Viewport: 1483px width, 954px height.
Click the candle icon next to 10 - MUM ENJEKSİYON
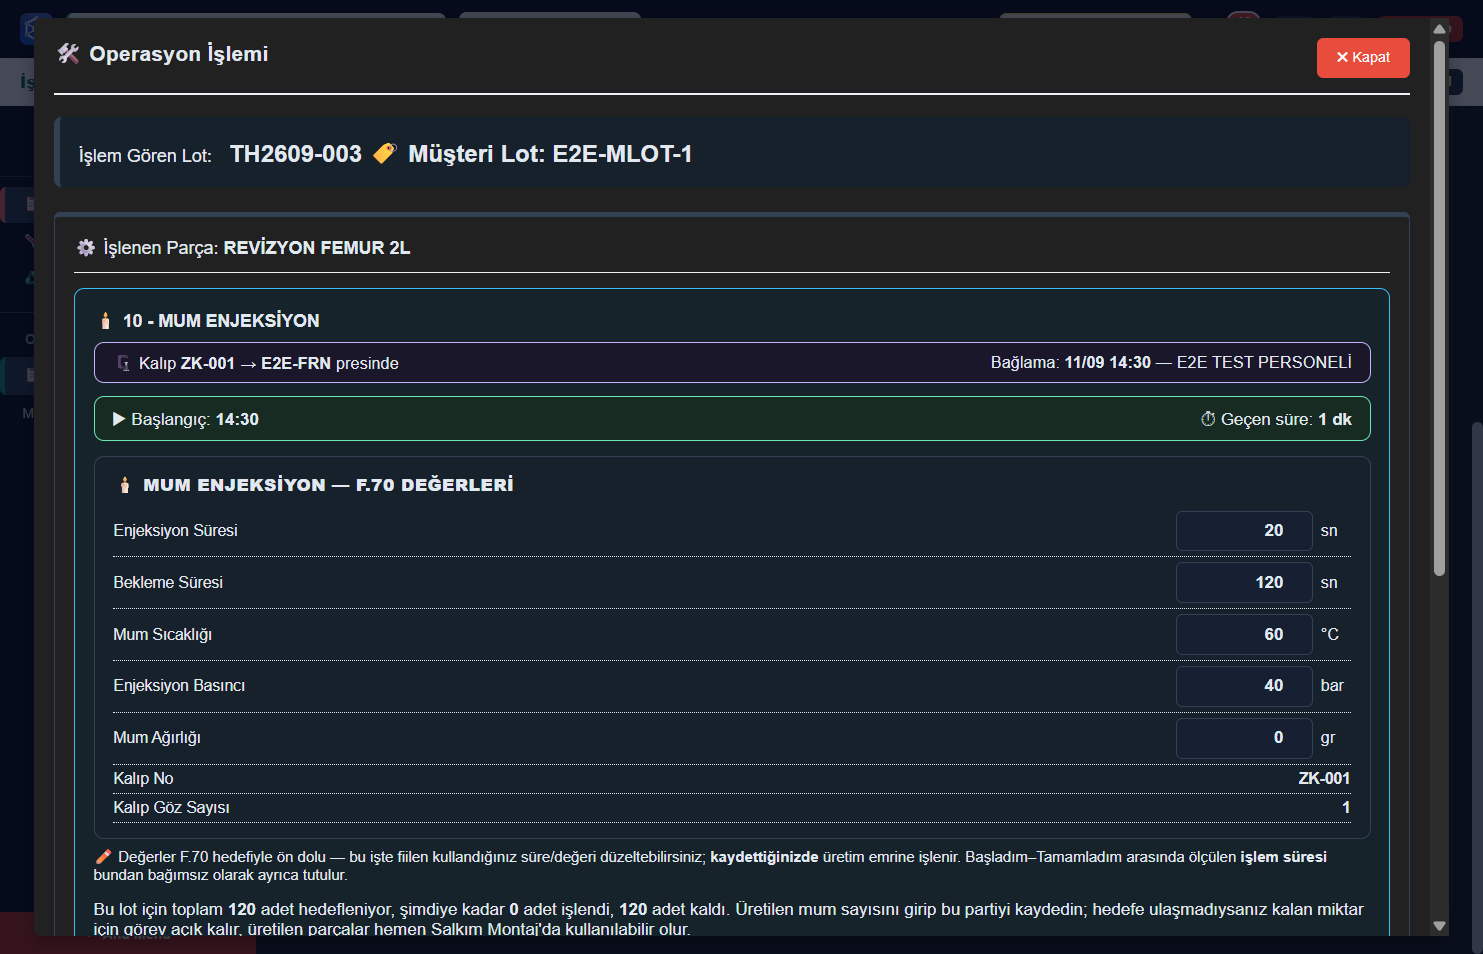[105, 321]
